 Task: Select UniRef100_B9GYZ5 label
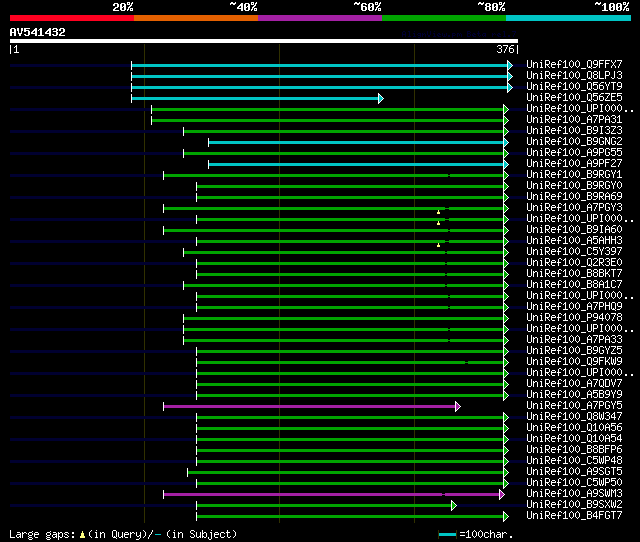pos(574,351)
